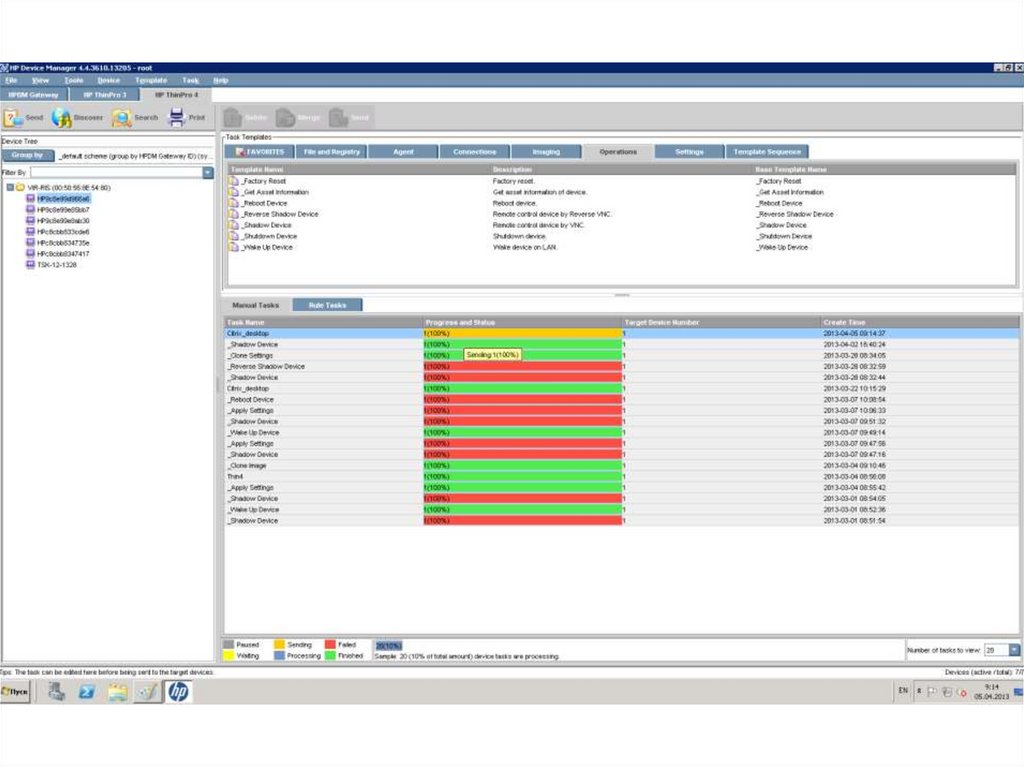This screenshot has width=1024, height=767.
Task: Open the file explorer taskbar icon
Action: tap(117, 691)
